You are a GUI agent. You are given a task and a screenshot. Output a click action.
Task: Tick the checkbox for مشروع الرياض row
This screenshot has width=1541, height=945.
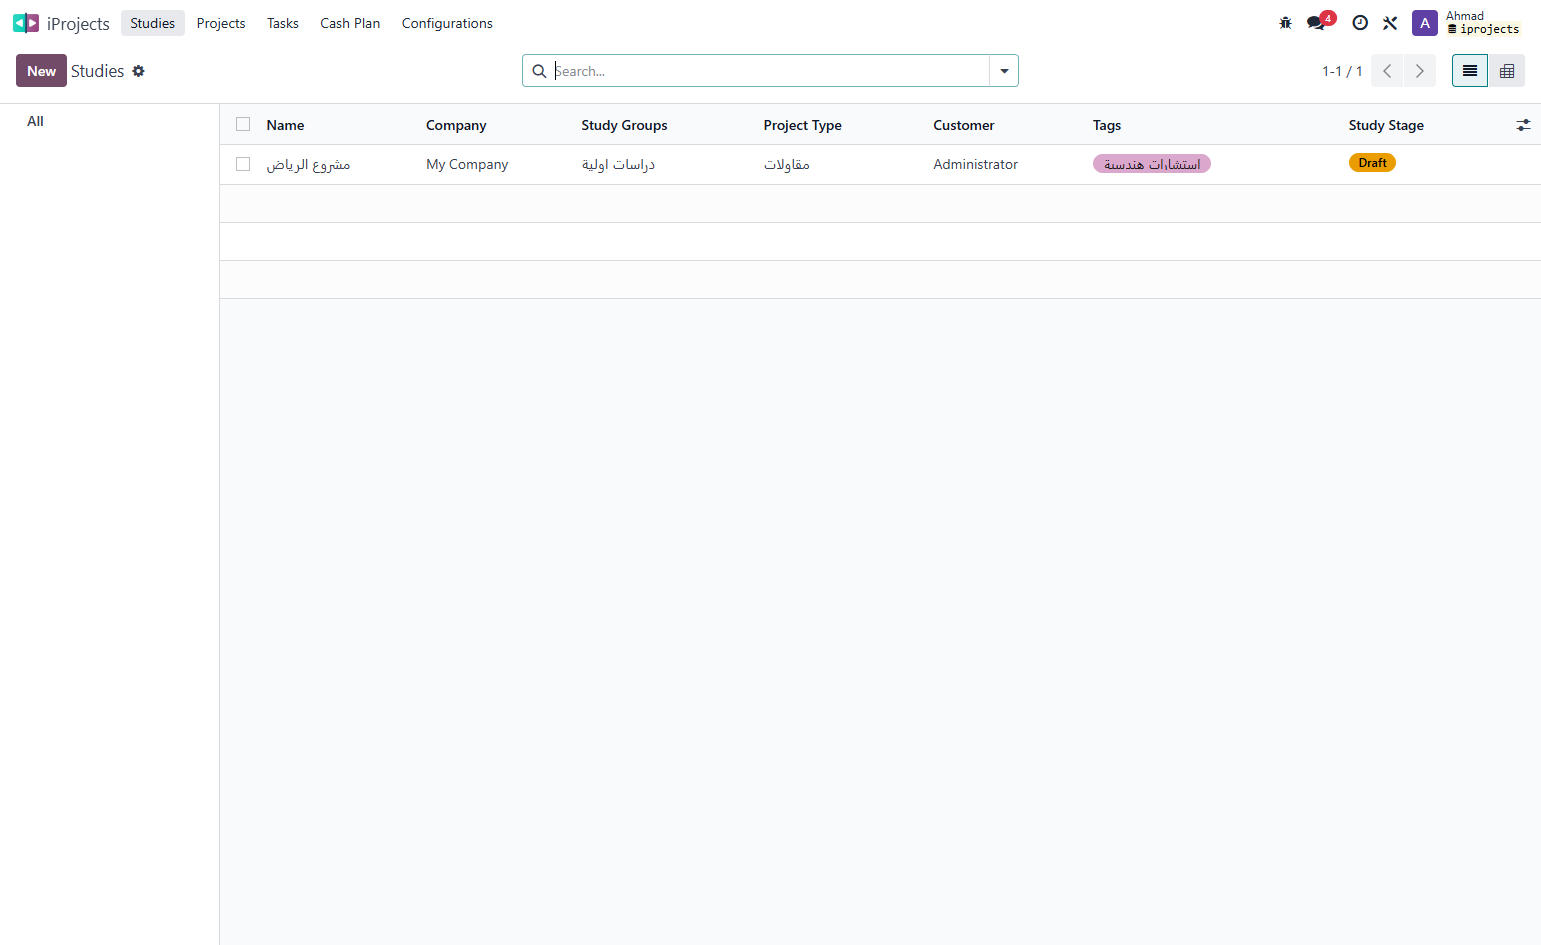click(243, 164)
